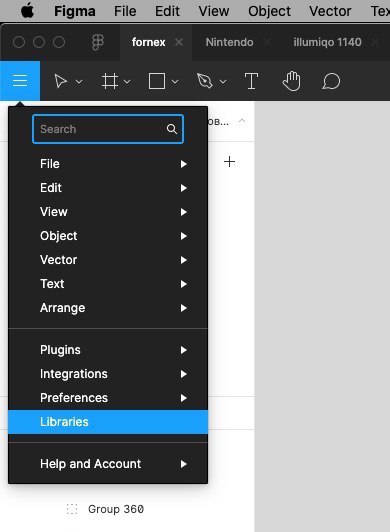Click the menu Search field
Image resolution: width=390 pixels, height=532 pixels.
(108, 129)
